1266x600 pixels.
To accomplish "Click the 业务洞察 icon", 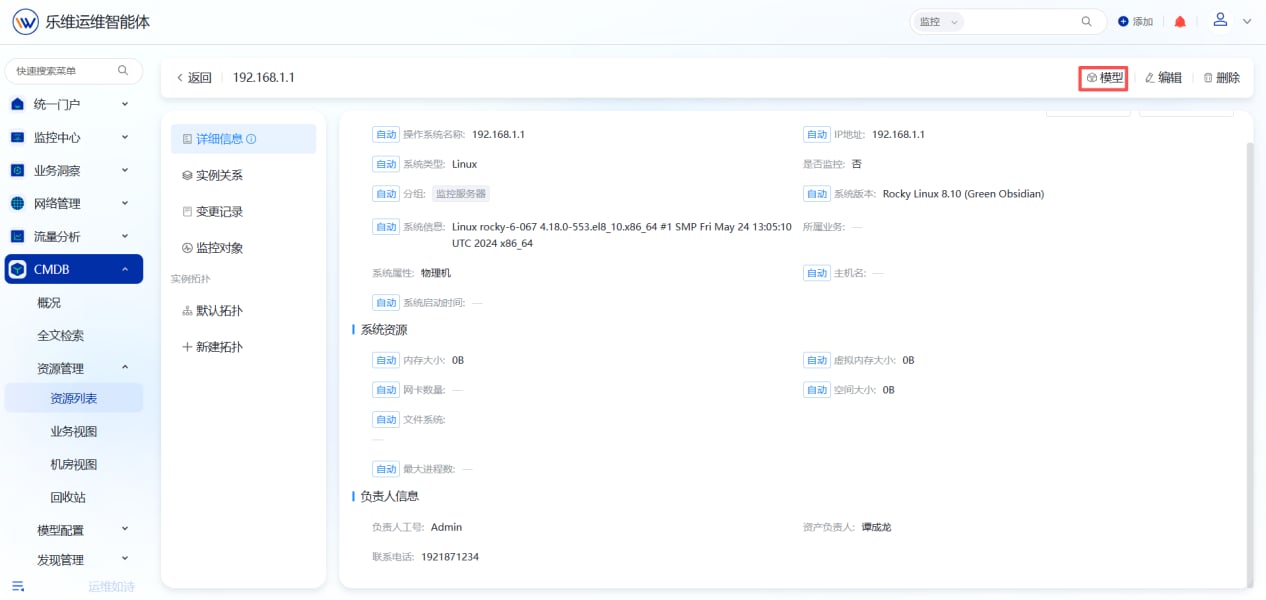I will click(17, 171).
